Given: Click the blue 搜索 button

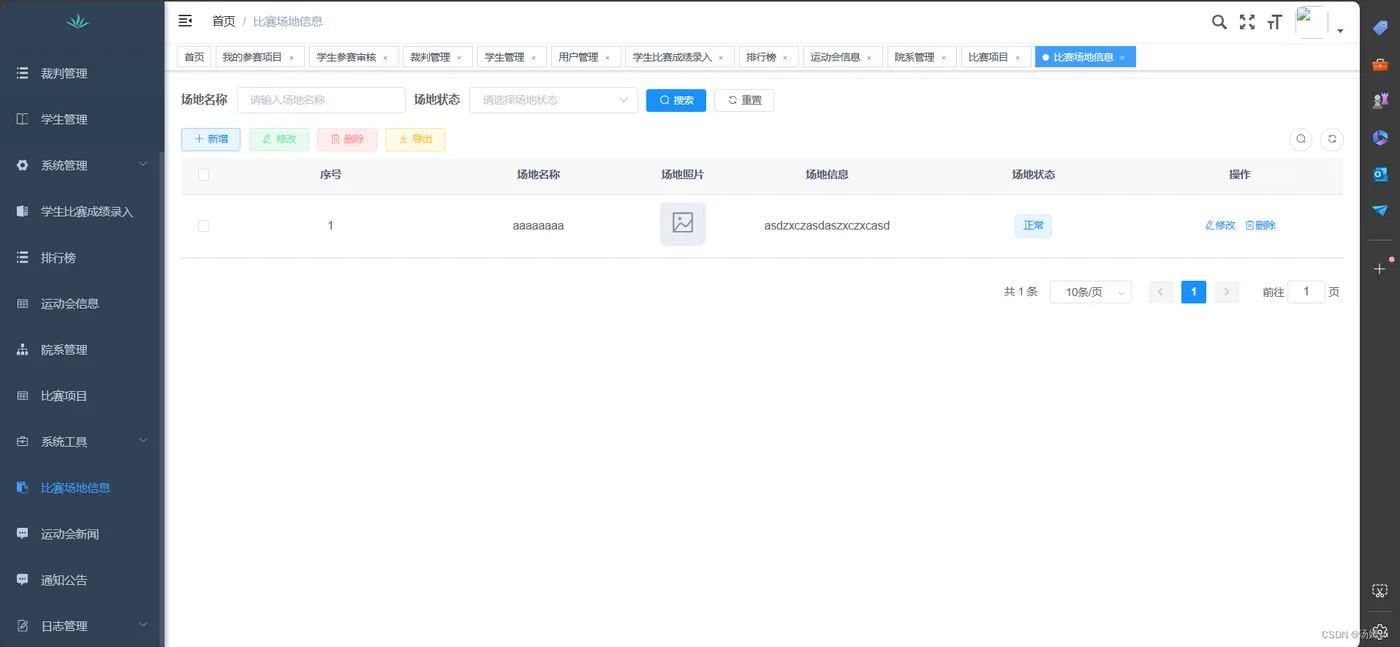Looking at the screenshot, I should (x=676, y=100).
